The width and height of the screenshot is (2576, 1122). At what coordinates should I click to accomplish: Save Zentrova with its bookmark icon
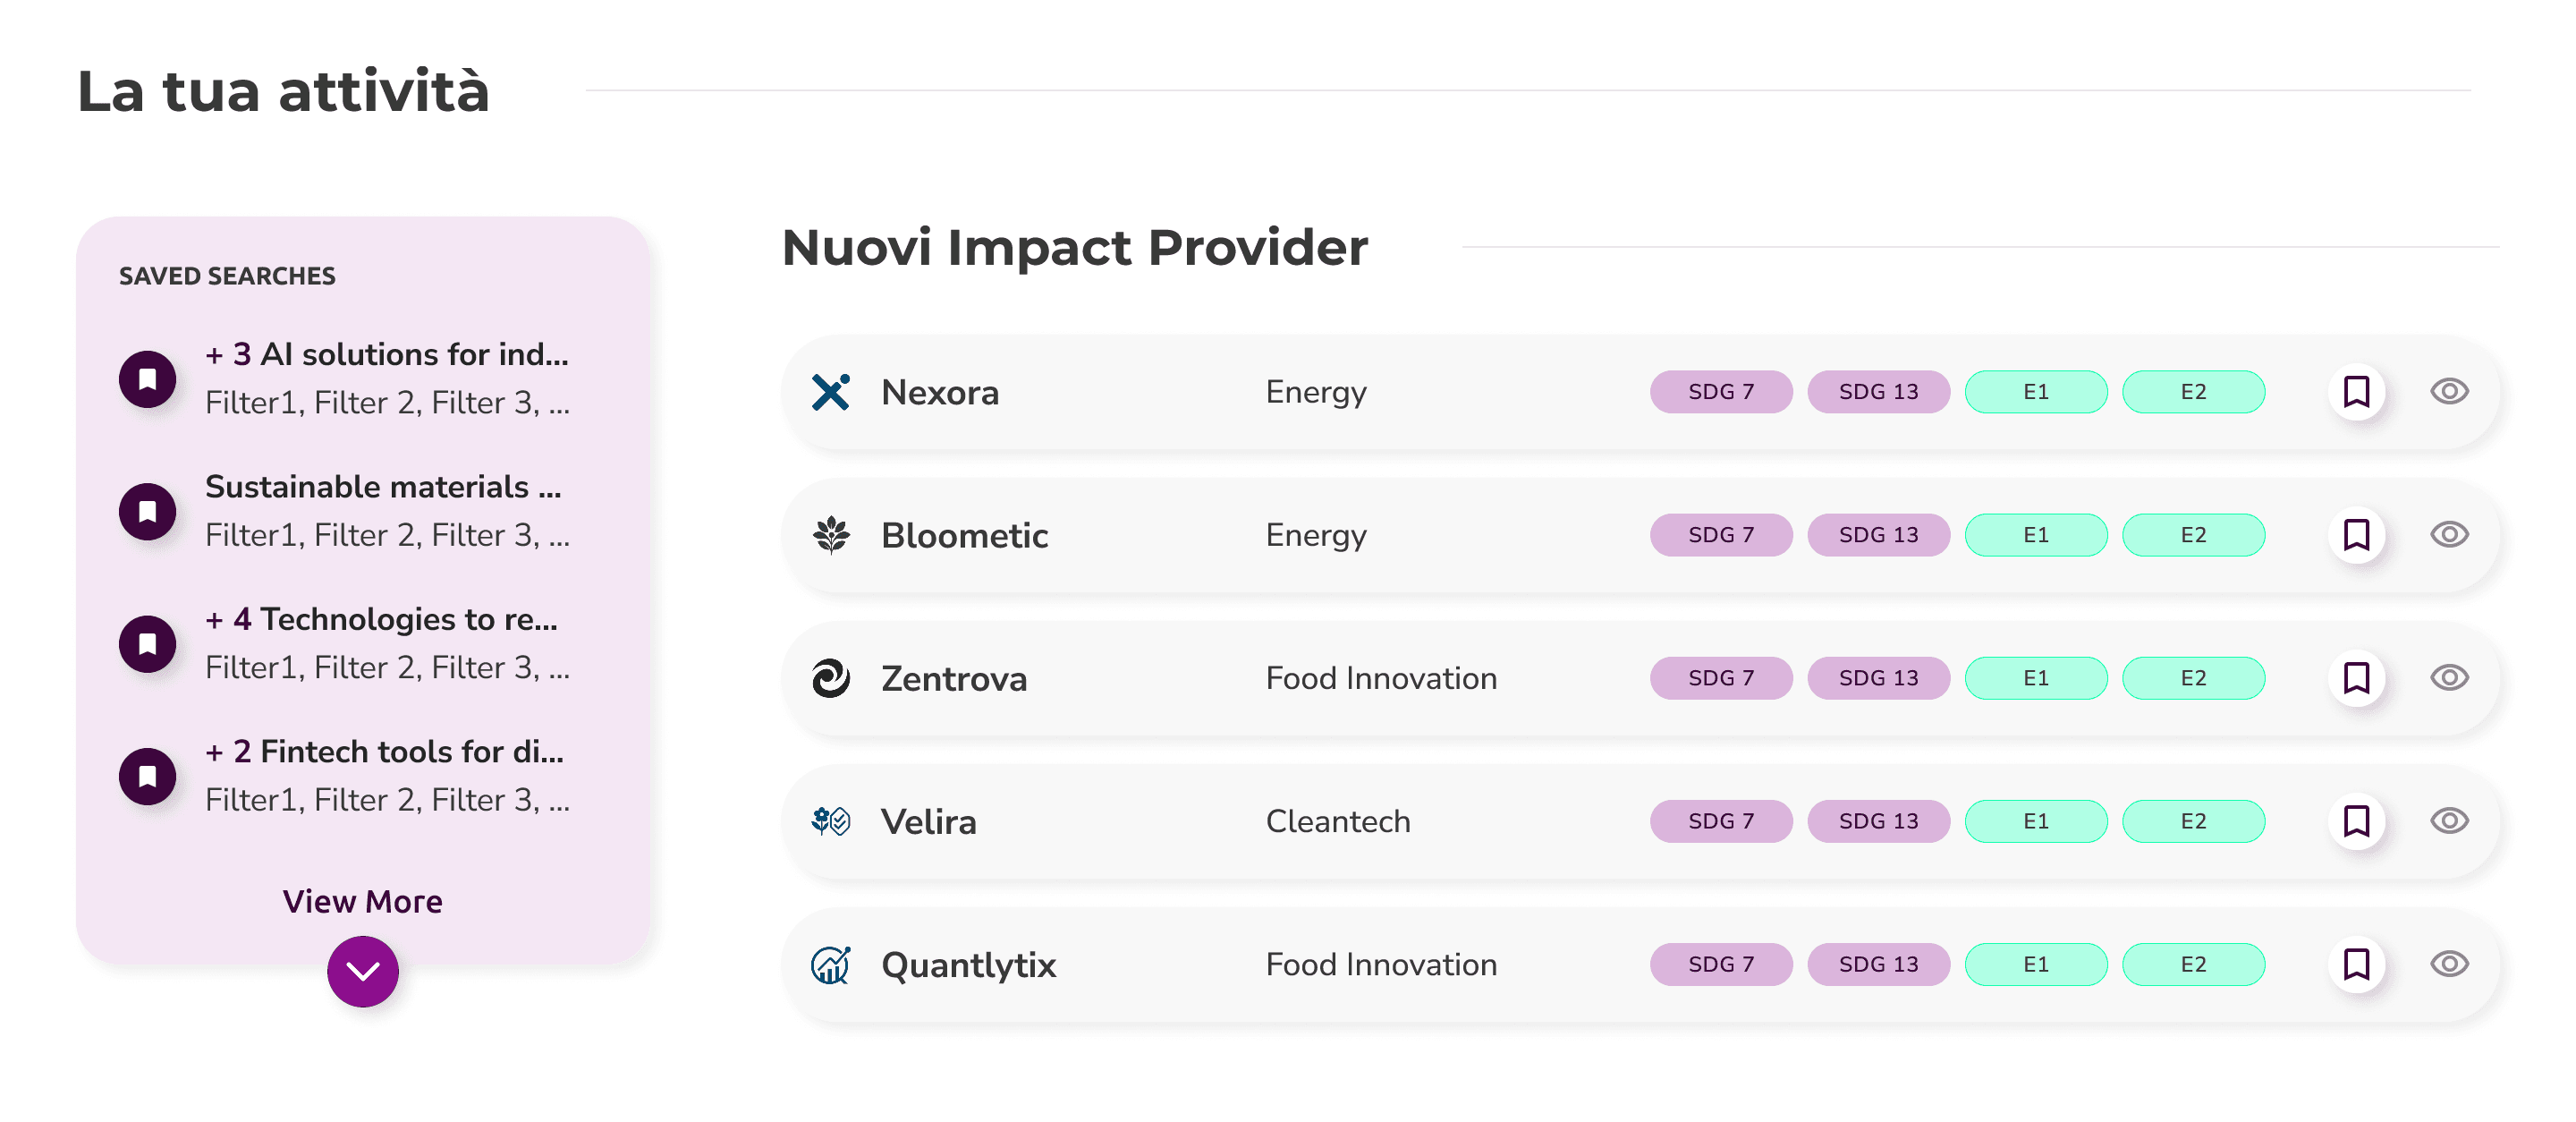pos(2356,678)
